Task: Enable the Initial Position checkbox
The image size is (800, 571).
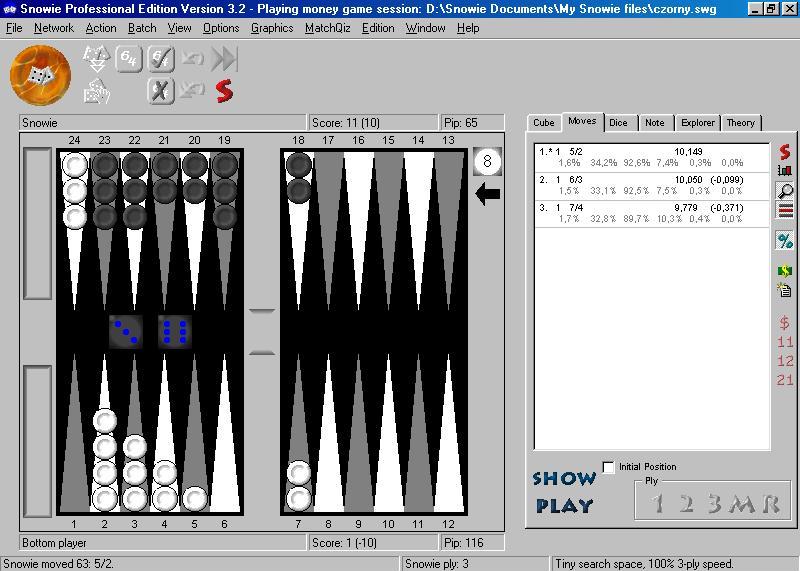Action: 609,467
